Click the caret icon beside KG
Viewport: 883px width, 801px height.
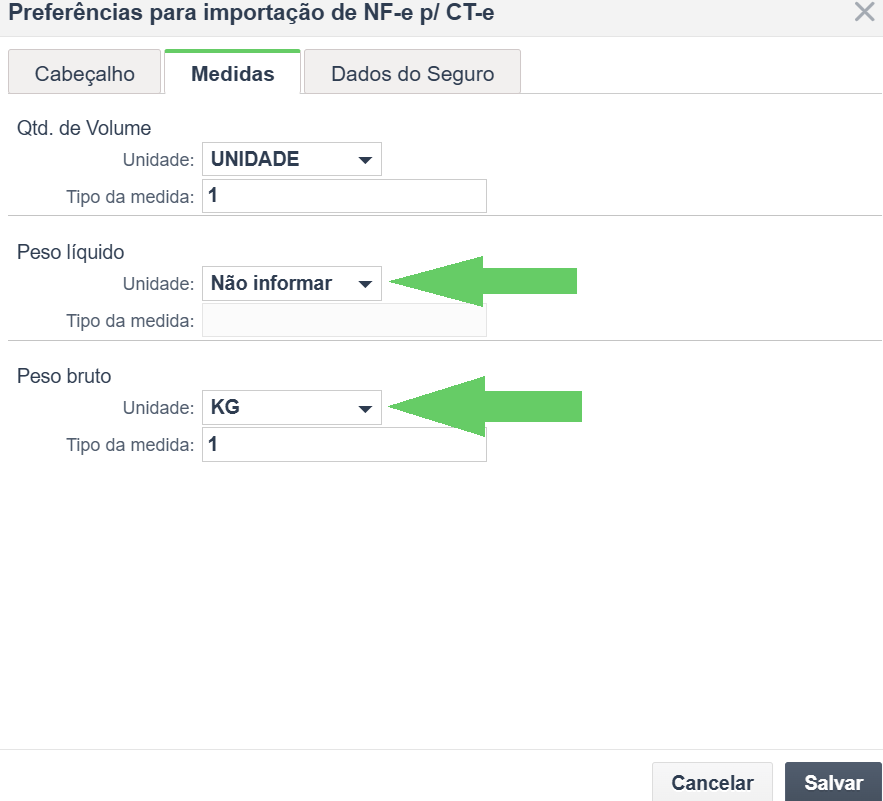365,408
